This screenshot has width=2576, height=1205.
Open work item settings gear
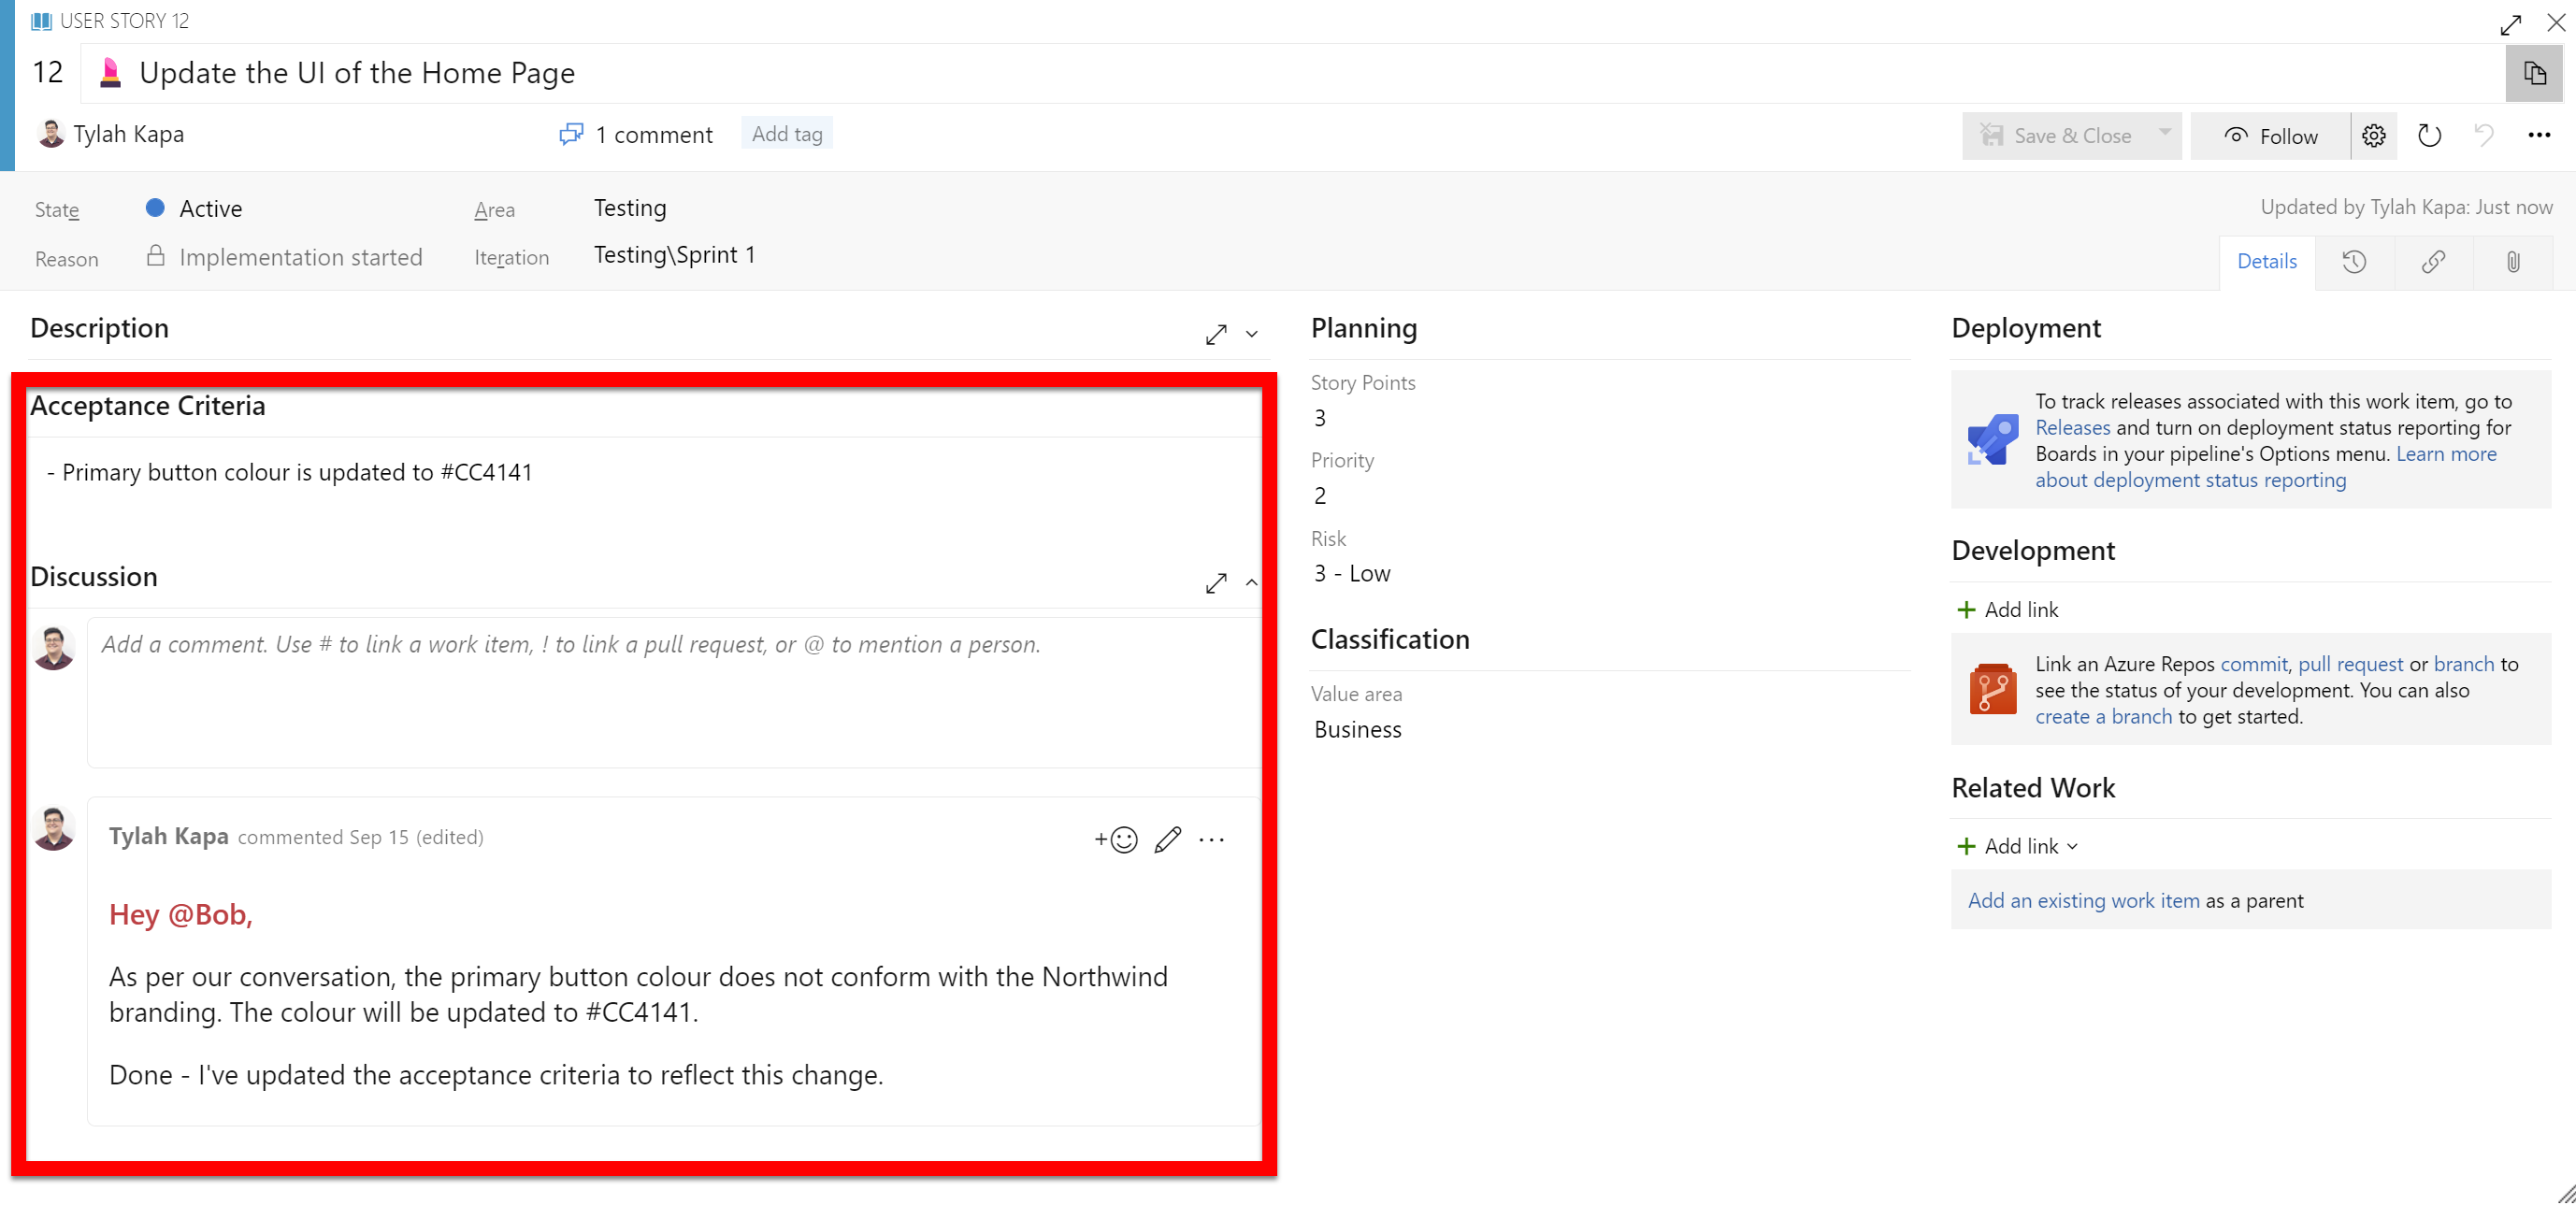point(2373,135)
